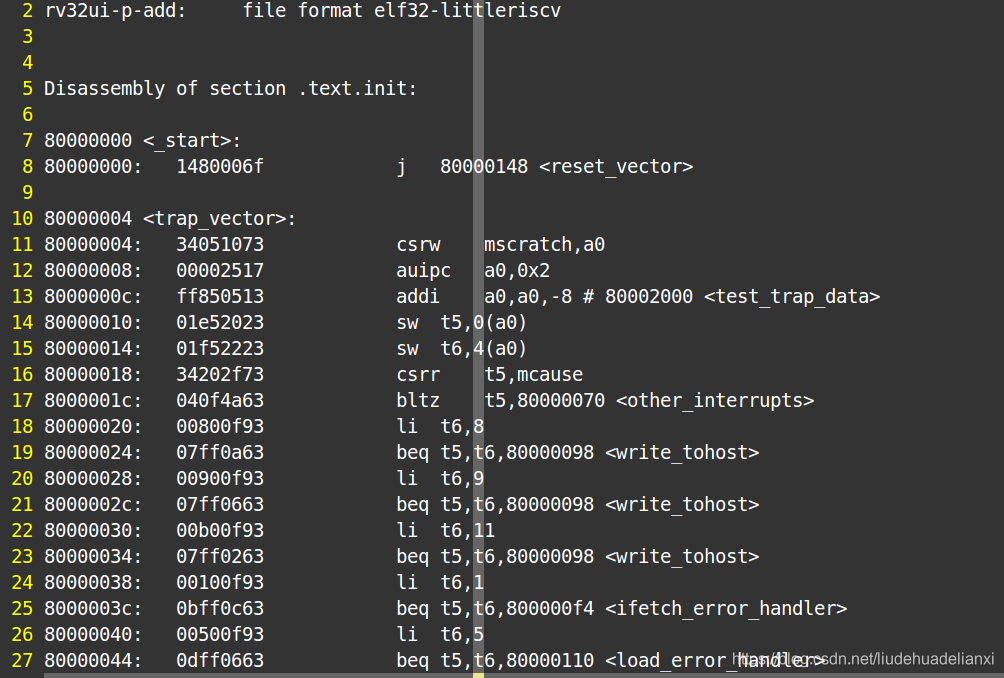
Task: Click the _start symbol on line 7
Action: [191, 140]
